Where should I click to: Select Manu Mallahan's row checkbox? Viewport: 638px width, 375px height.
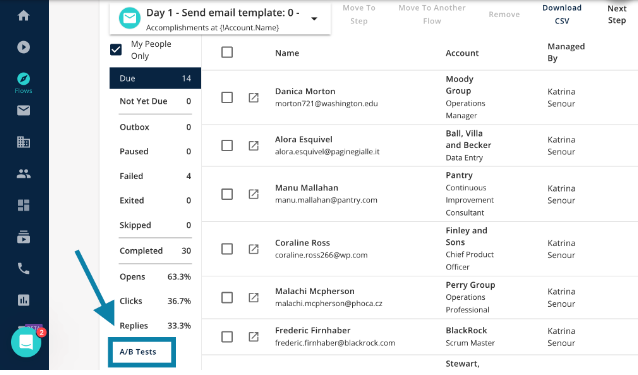[227, 194]
